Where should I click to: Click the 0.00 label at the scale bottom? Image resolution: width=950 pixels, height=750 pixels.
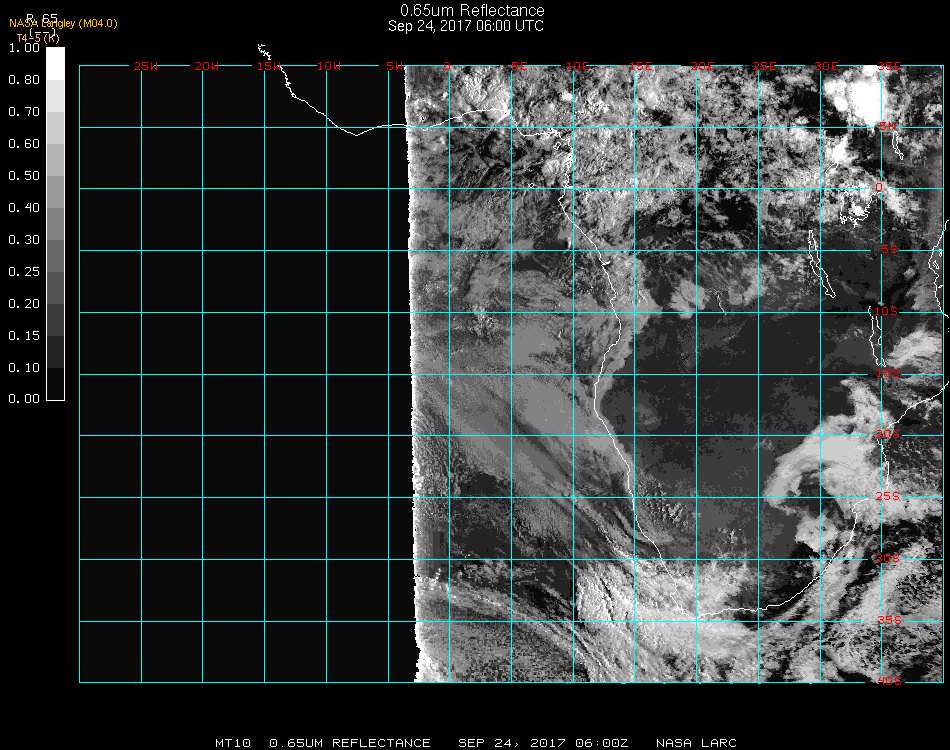(x=23, y=399)
